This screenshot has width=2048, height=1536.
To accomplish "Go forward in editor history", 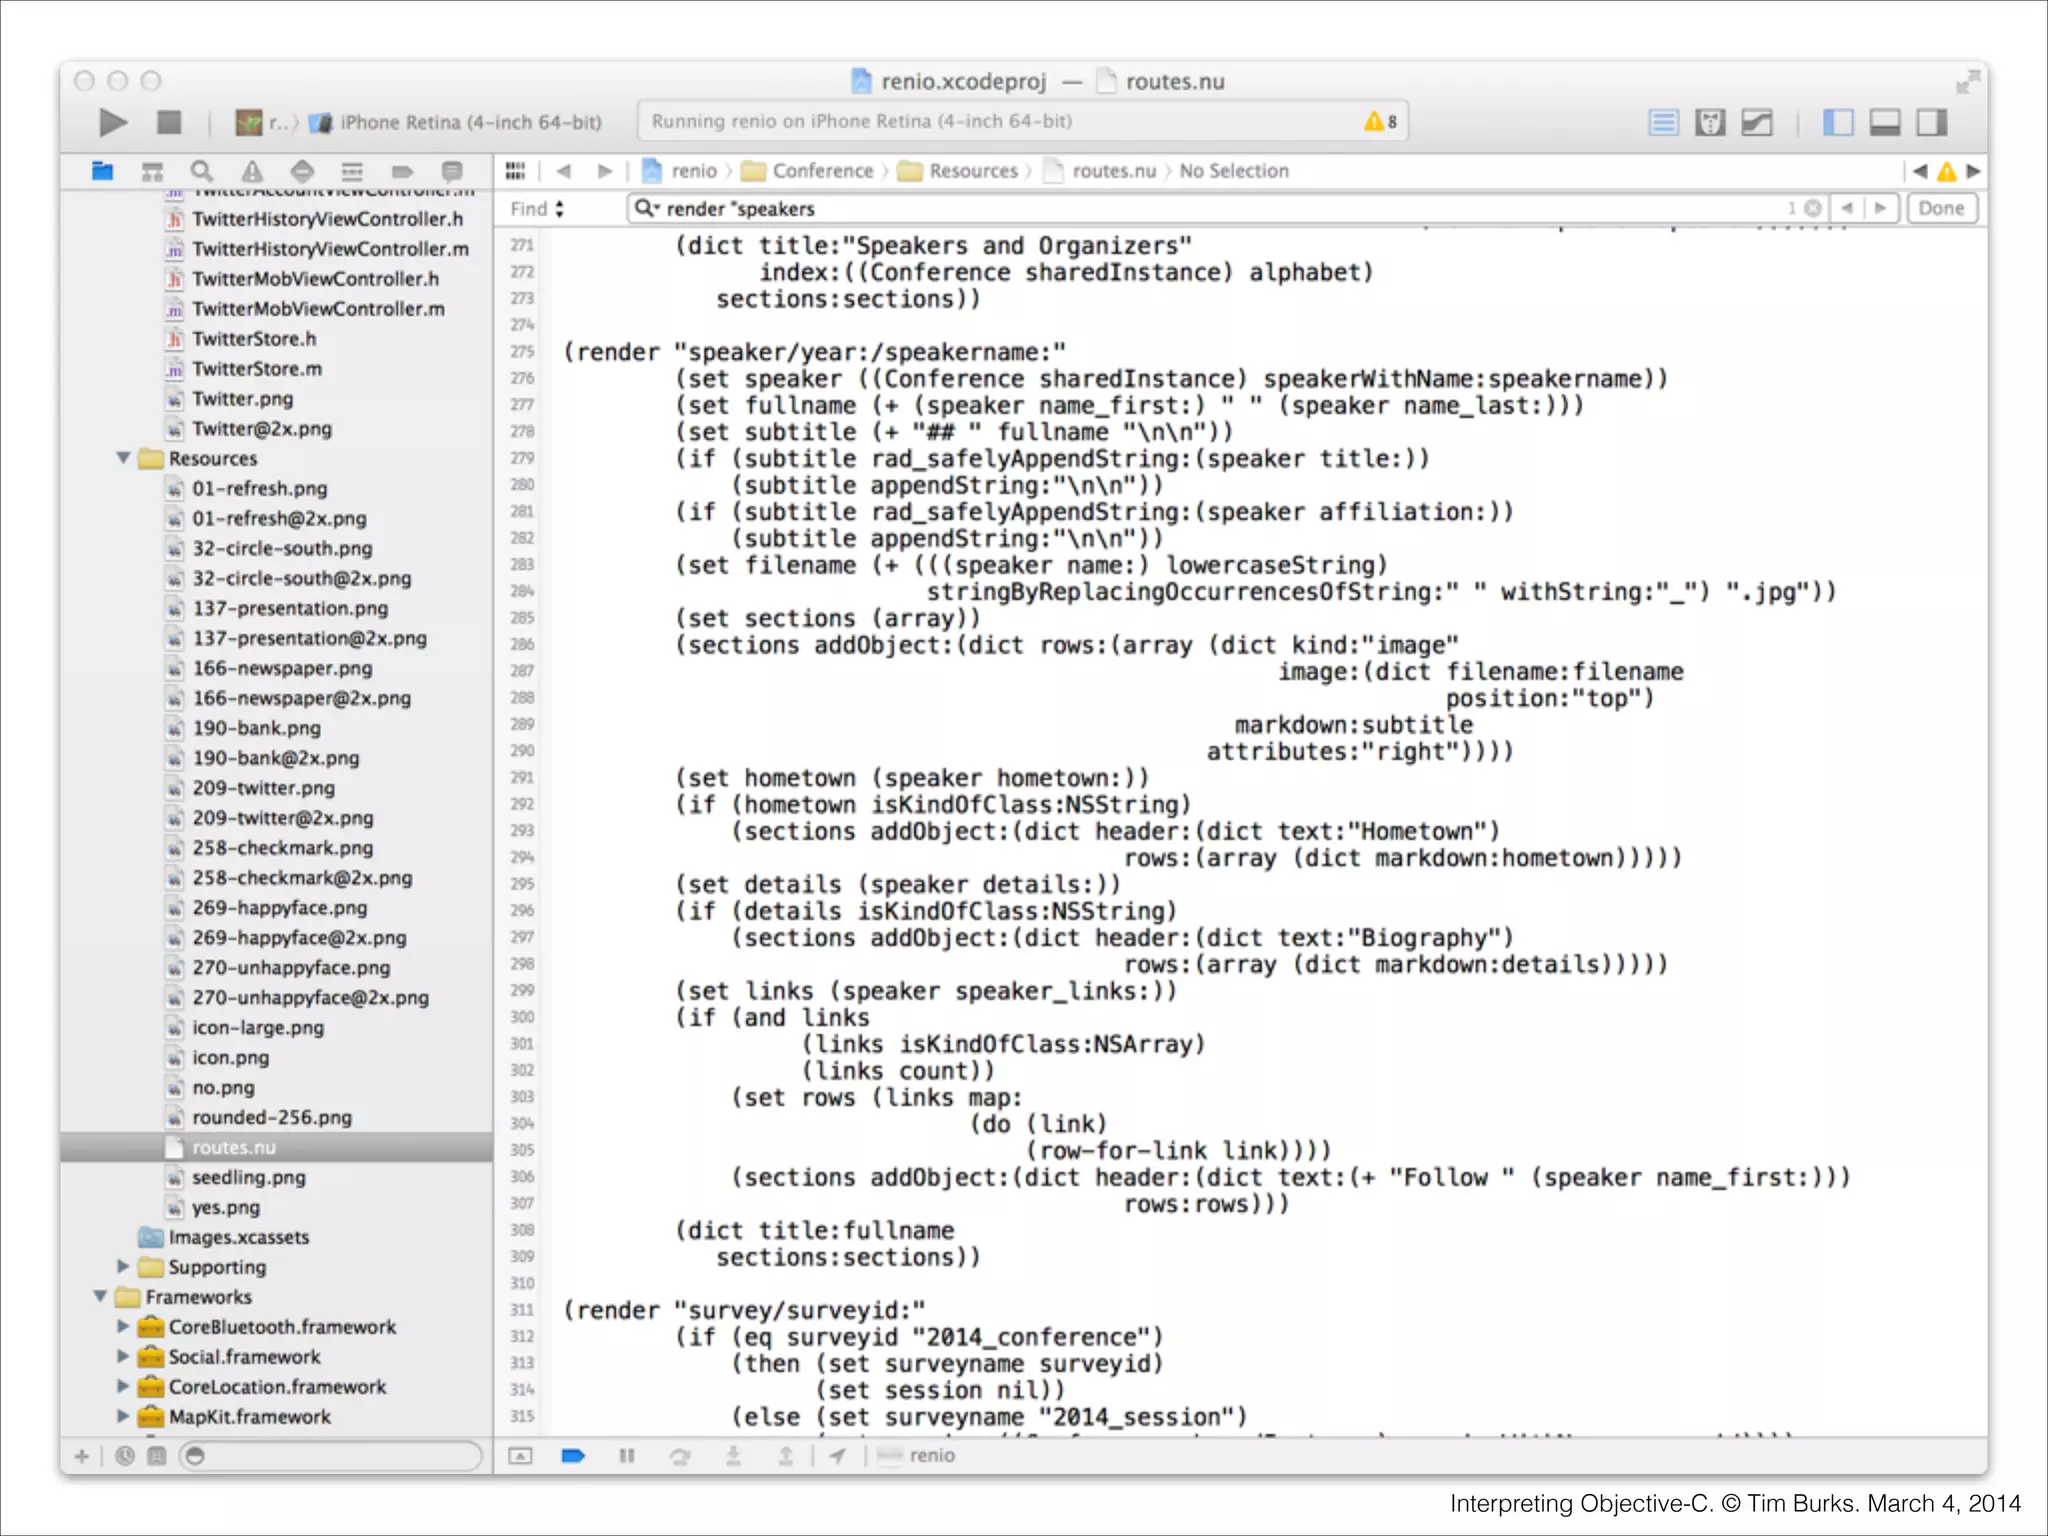I will pyautogui.click(x=604, y=171).
